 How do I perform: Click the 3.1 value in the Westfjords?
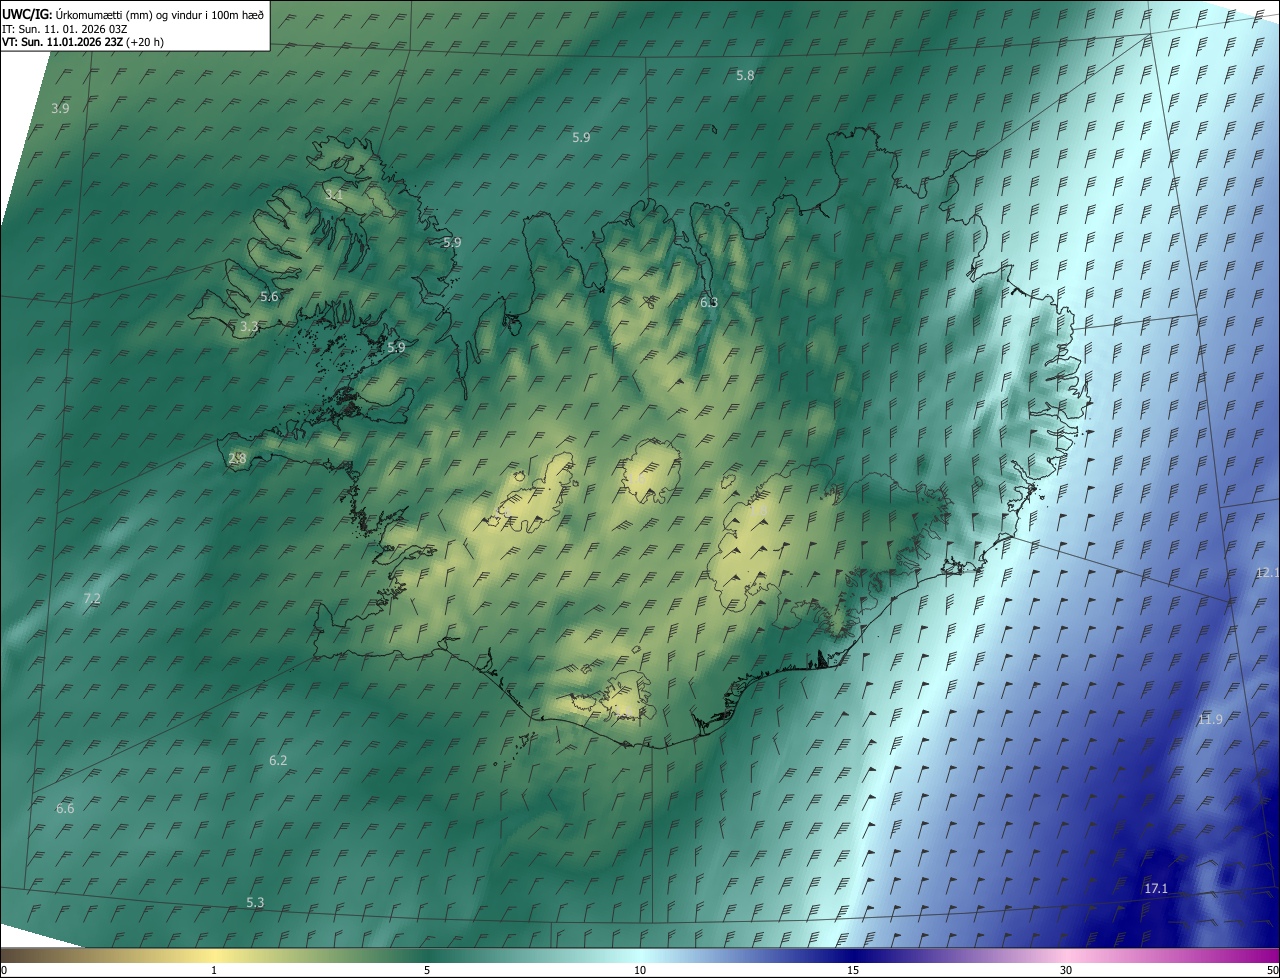tap(334, 195)
